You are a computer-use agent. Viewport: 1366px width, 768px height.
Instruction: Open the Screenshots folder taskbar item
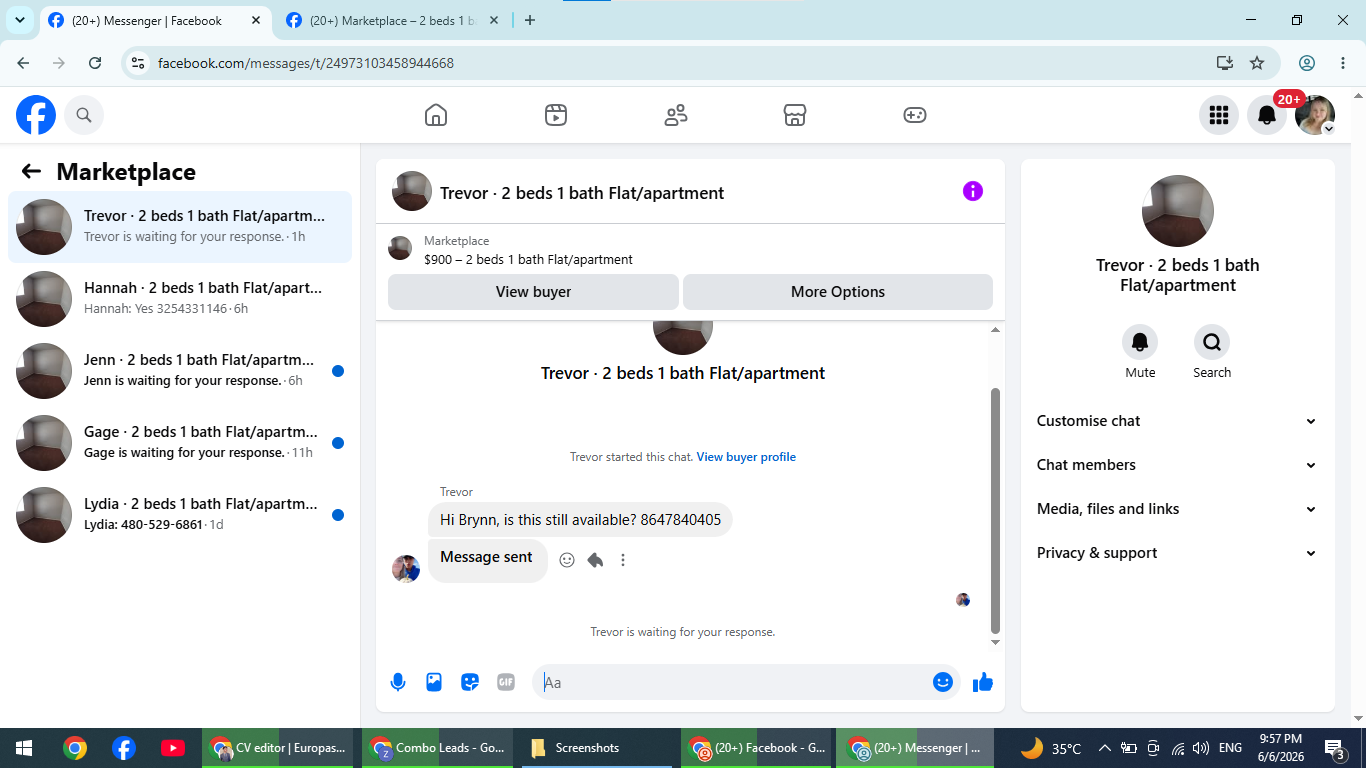(595, 748)
